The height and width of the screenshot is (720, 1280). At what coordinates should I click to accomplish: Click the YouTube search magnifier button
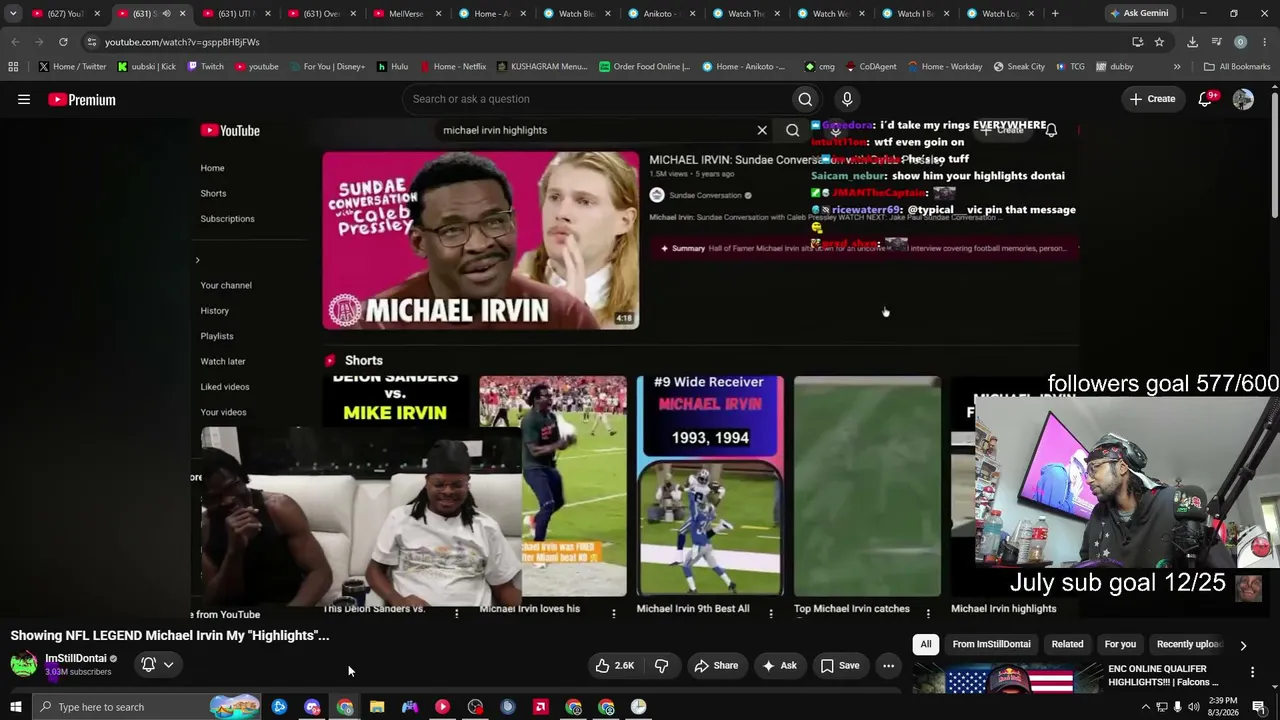pyautogui.click(x=805, y=99)
